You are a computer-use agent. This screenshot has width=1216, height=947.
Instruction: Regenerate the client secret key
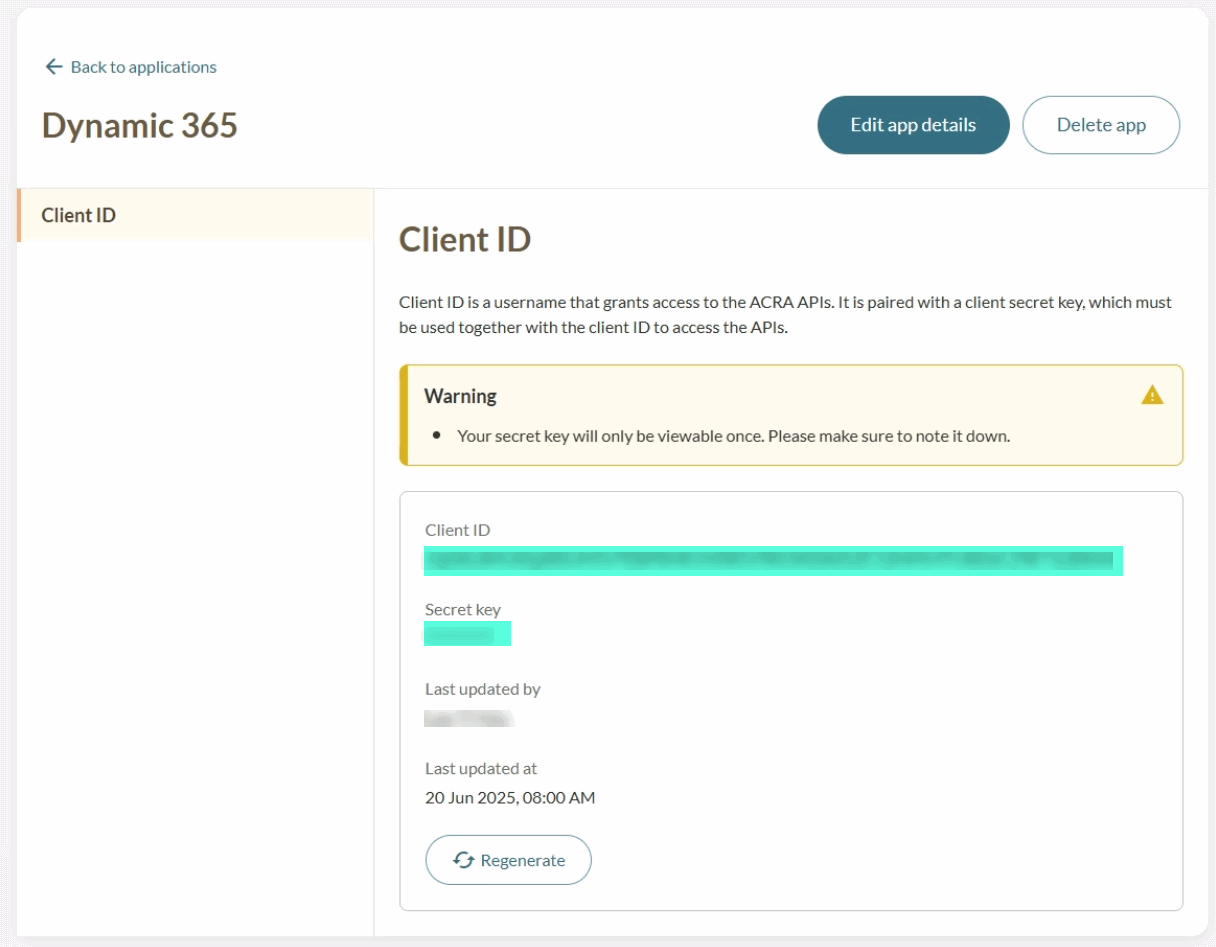pos(508,860)
